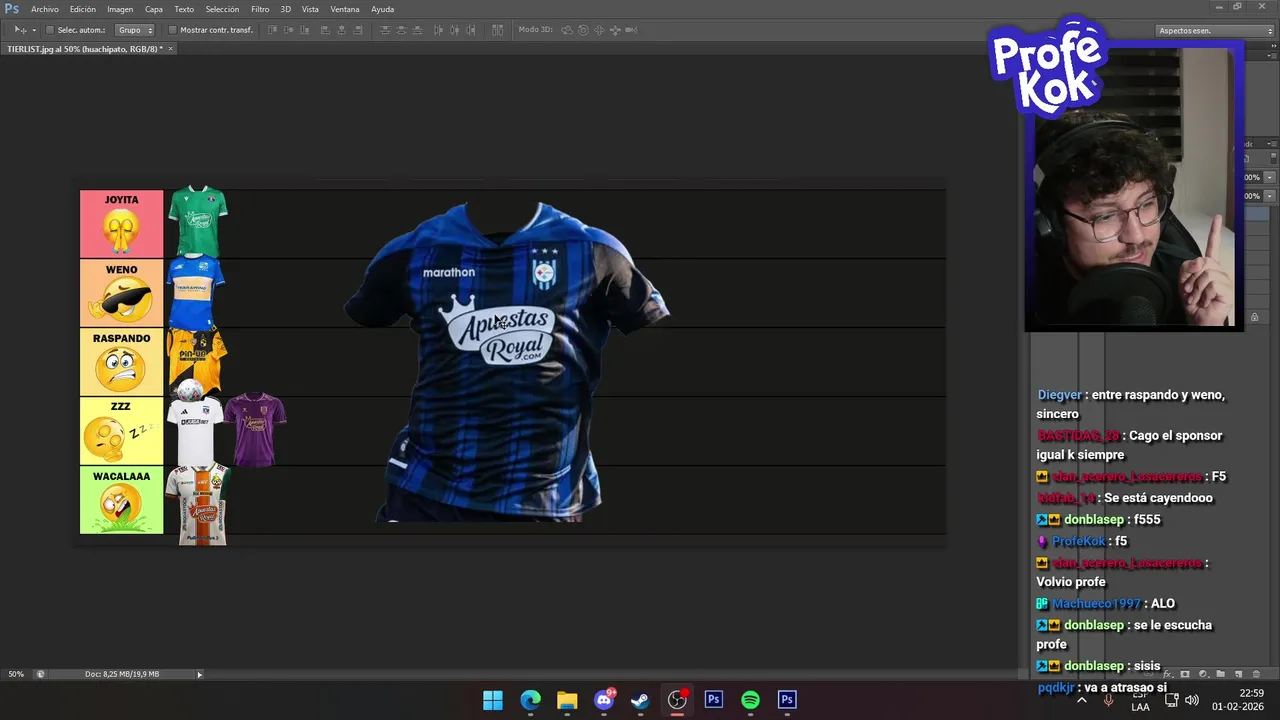1280x720 pixels.
Task: Click the layer style fx icon
Action: 1167,674
